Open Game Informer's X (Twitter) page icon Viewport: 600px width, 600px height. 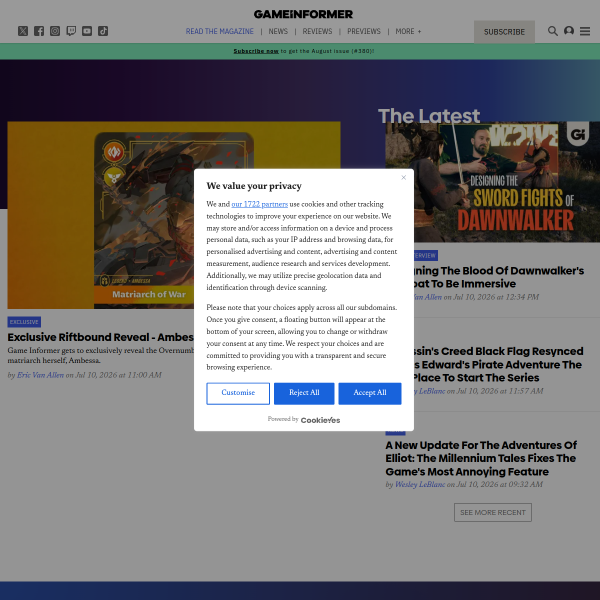pos(23,31)
